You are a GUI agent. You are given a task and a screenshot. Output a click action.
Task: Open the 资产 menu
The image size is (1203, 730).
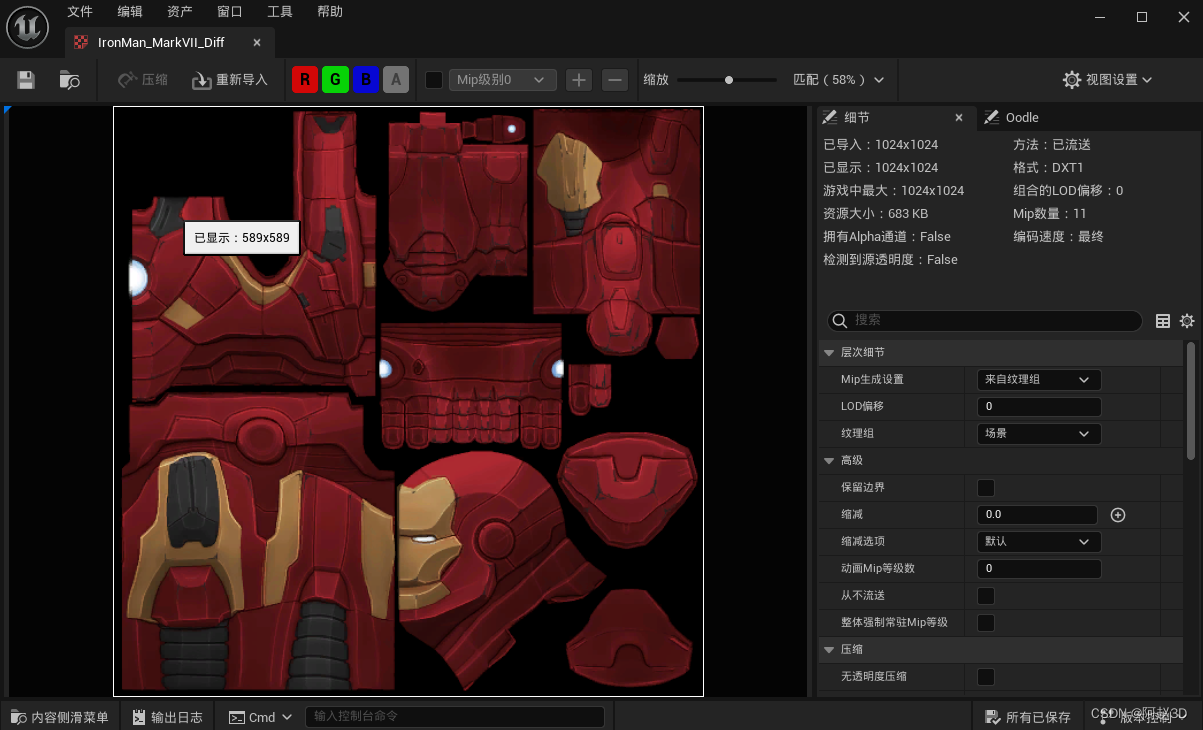click(x=180, y=12)
